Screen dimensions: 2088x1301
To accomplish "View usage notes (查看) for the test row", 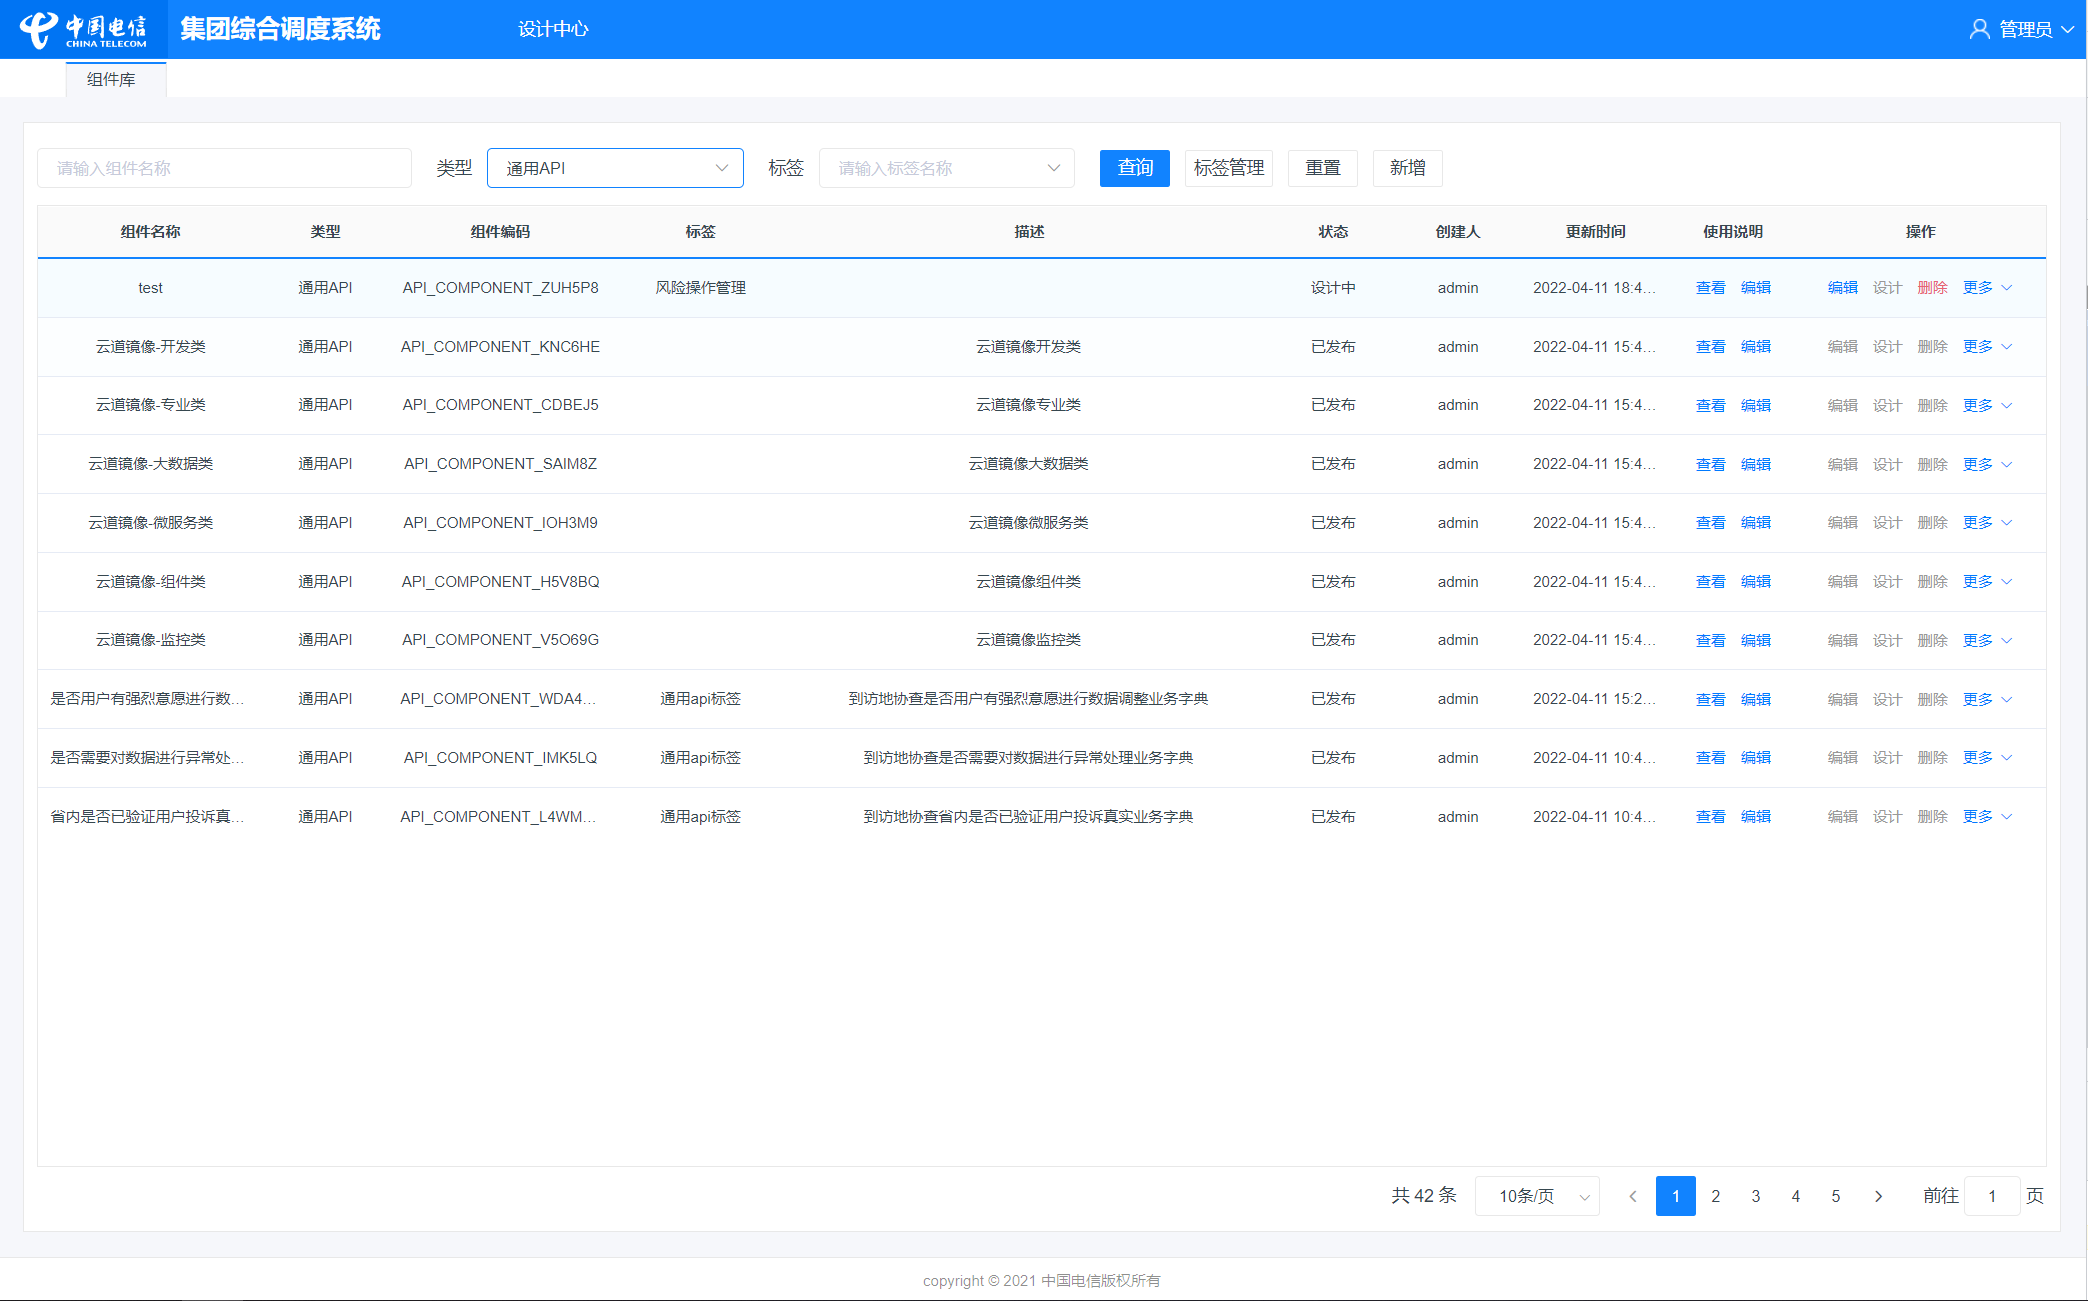I will coord(1711,288).
